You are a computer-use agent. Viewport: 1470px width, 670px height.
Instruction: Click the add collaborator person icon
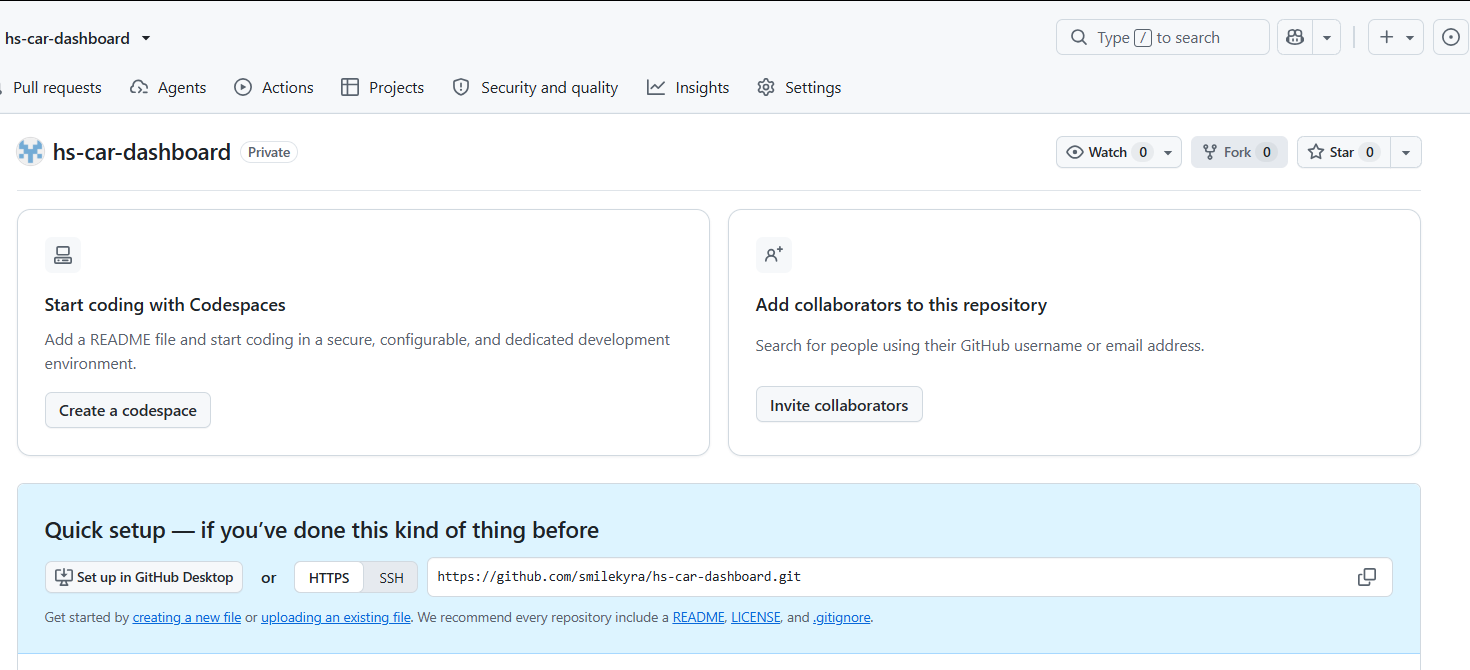click(x=774, y=255)
